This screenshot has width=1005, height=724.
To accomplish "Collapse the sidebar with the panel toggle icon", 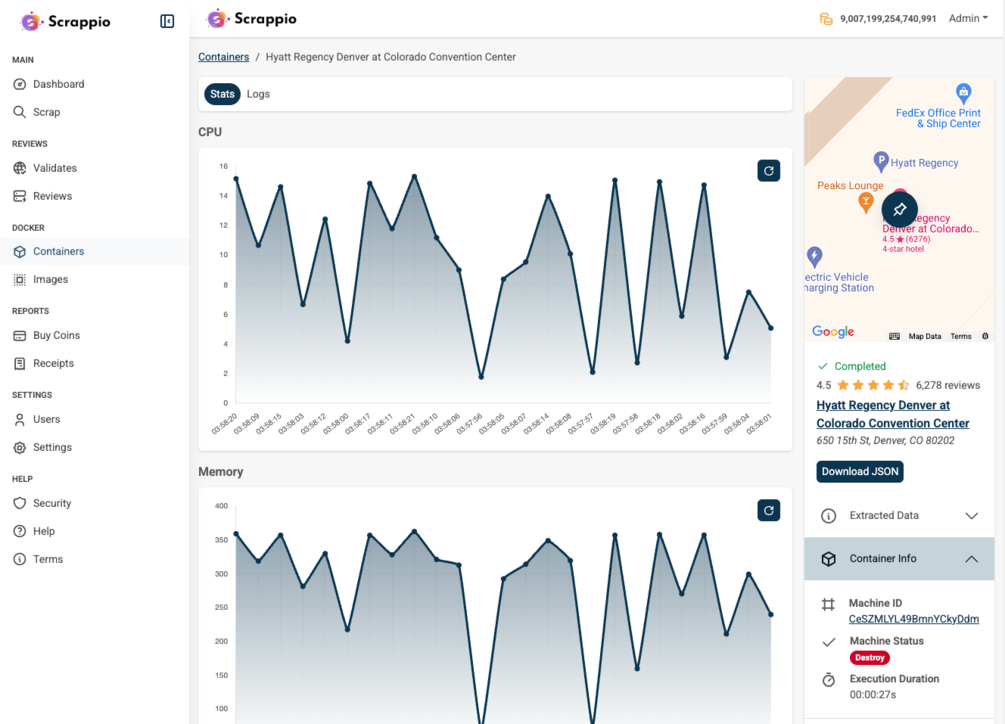I will click(x=167, y=21).
